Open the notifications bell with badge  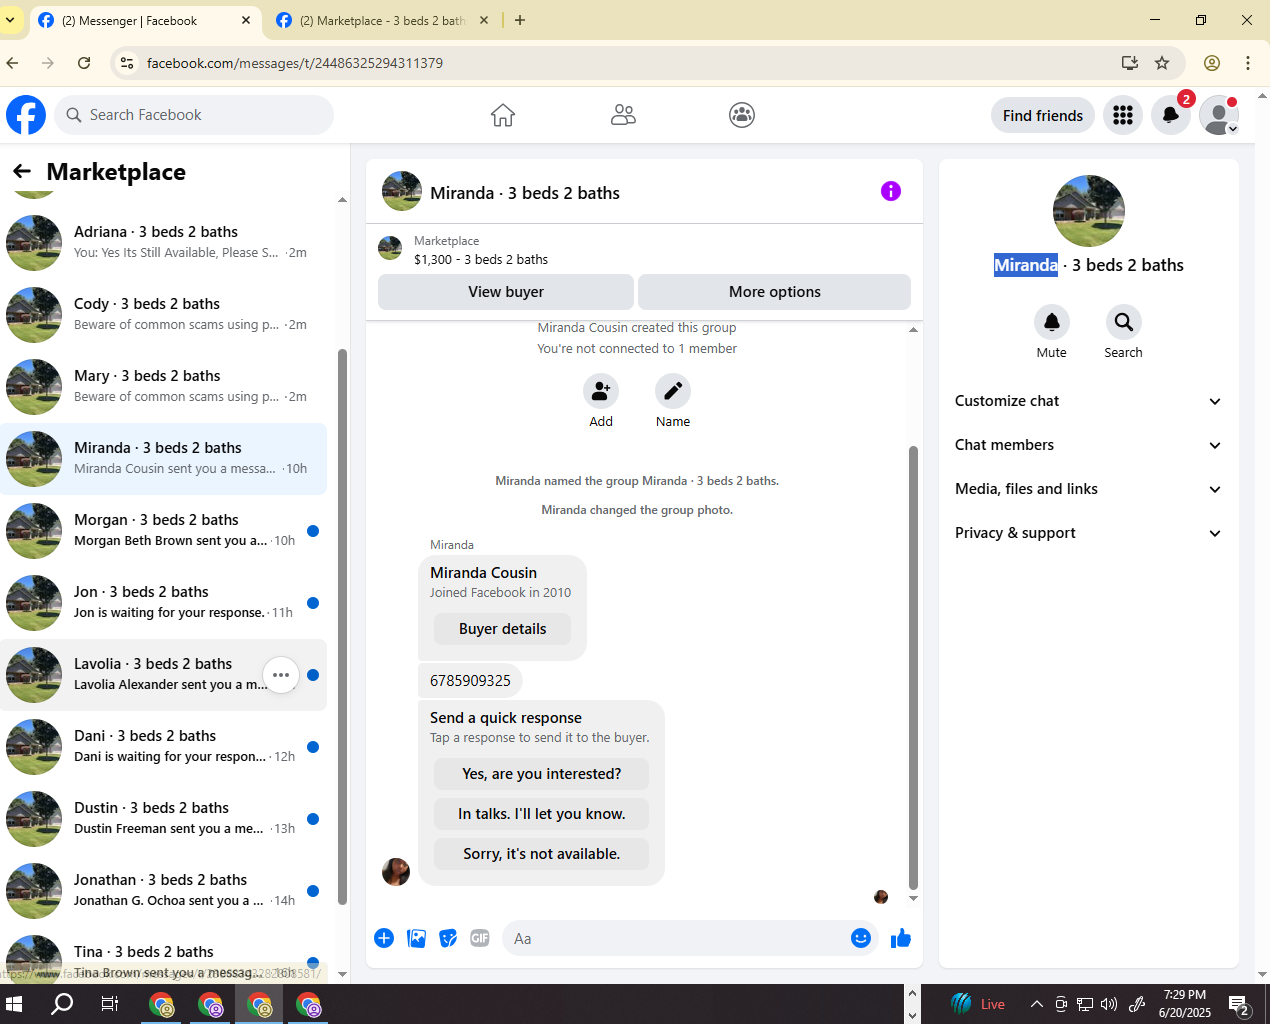pyautogui.click(x=1171, y=115)
